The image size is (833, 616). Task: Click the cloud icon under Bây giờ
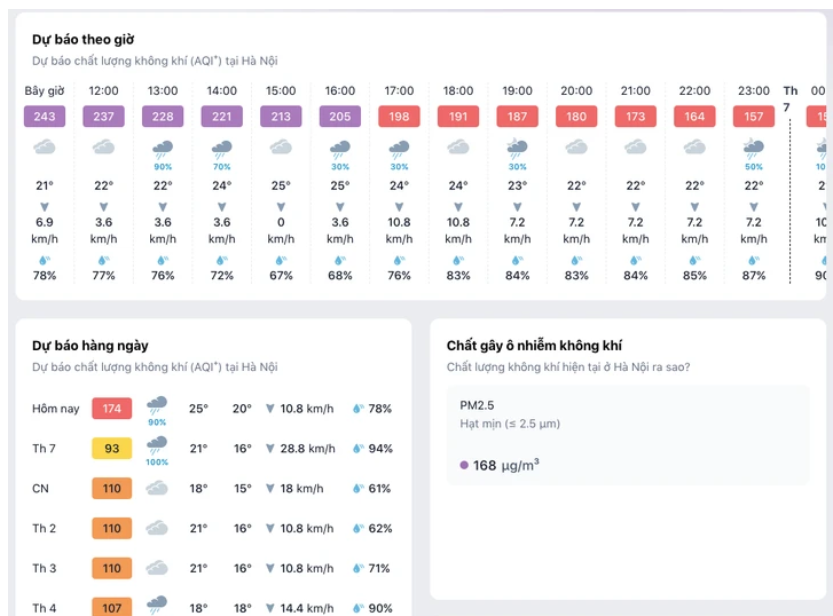point(44,148)
